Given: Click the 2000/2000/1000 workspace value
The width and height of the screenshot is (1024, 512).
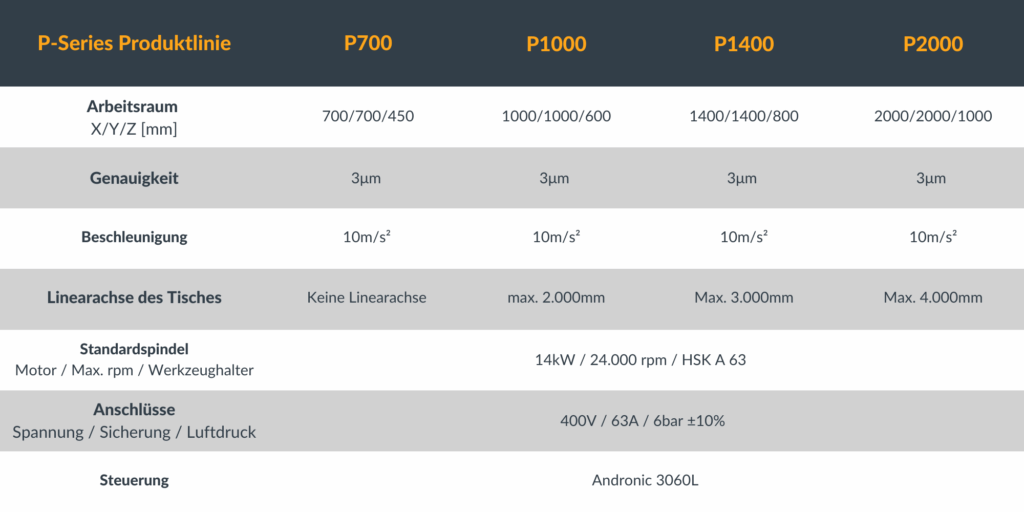Looking at the screenshot, I should [x=932, y=117].
